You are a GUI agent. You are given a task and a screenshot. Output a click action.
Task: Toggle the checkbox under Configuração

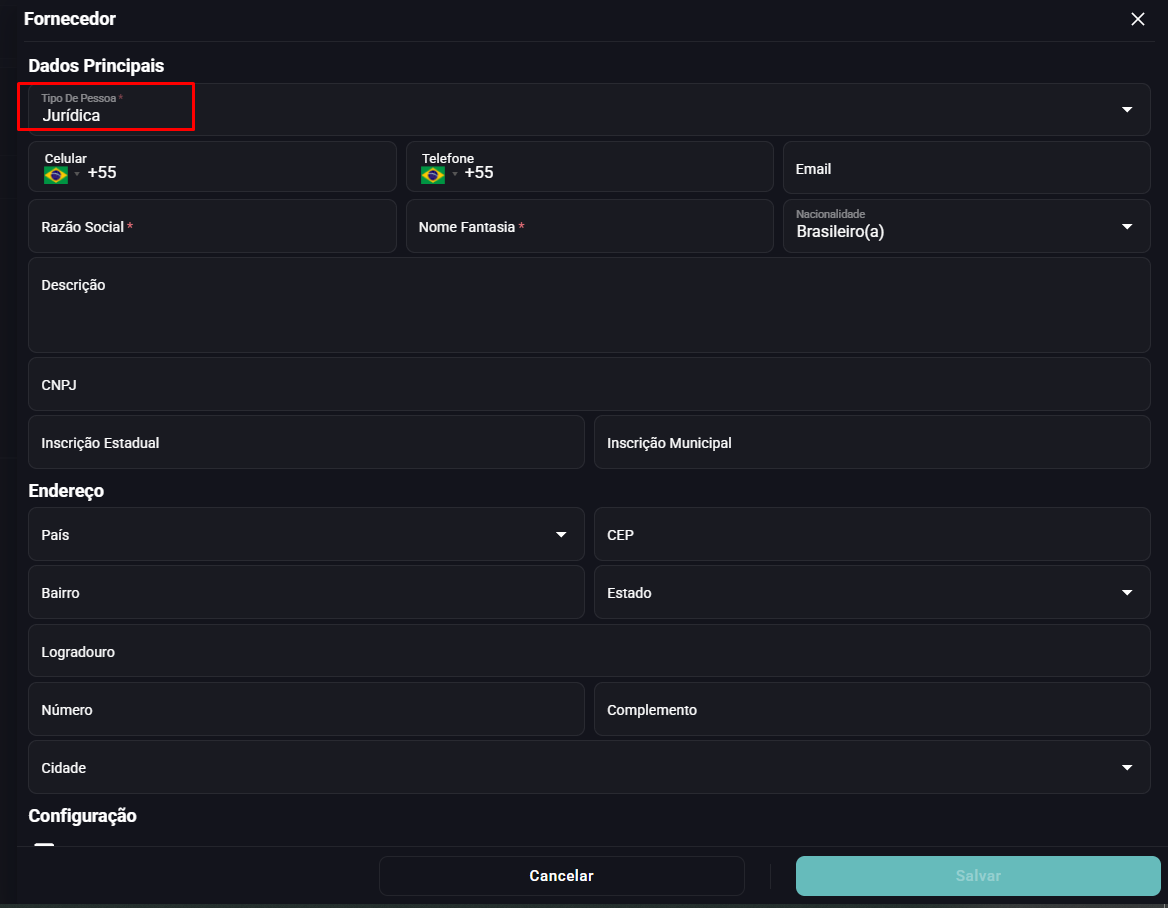(44, 845)
